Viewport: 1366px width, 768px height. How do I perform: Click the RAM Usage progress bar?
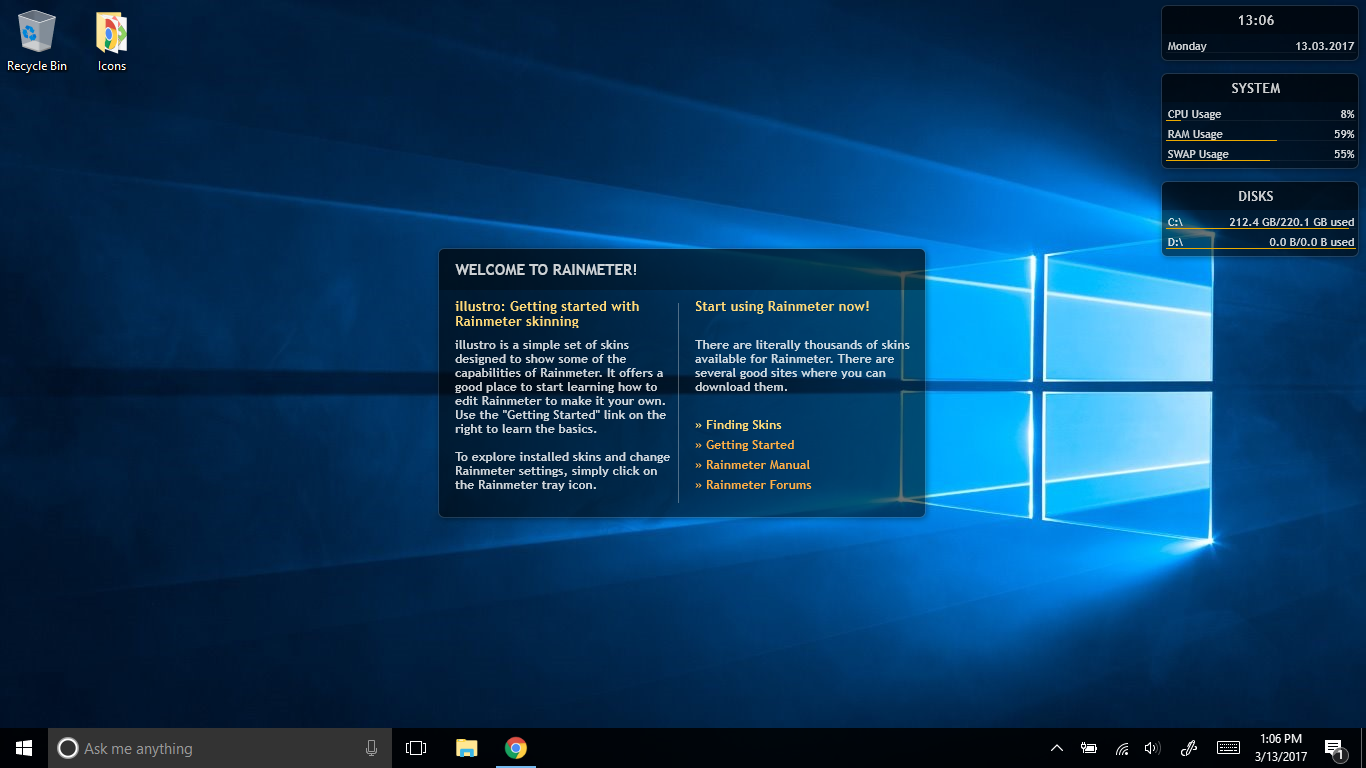[1261, 141]
